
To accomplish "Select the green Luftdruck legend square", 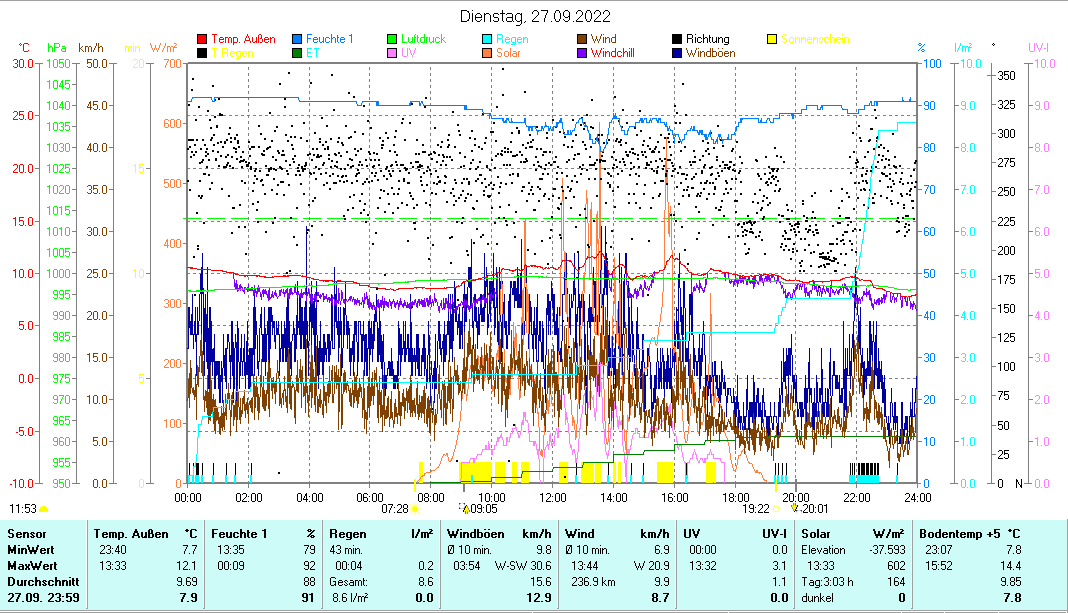I will pos(393,40).
